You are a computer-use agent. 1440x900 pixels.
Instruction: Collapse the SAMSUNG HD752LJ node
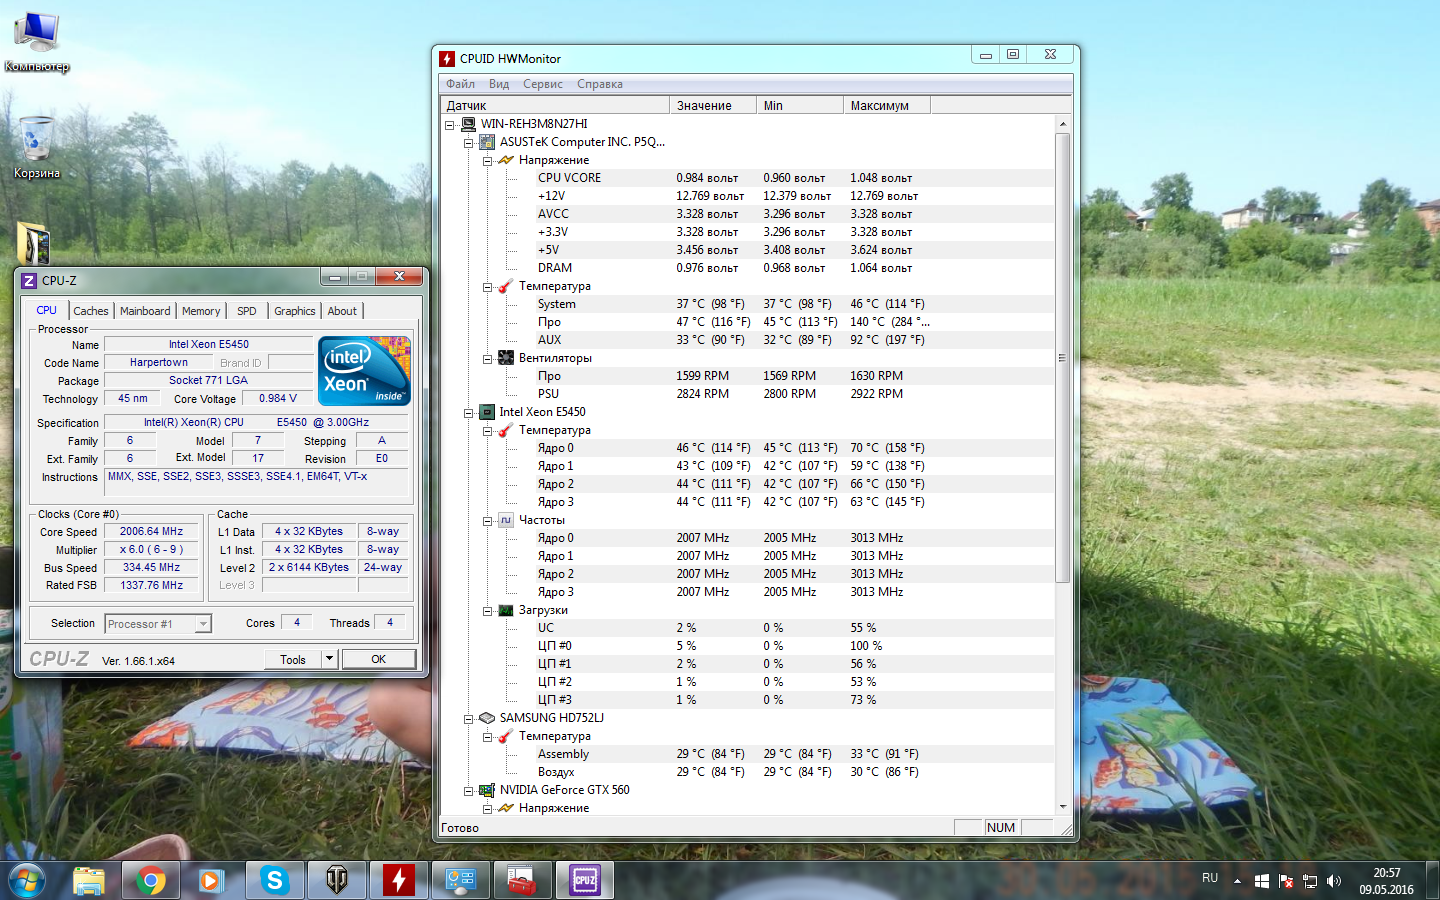point(469,719)
